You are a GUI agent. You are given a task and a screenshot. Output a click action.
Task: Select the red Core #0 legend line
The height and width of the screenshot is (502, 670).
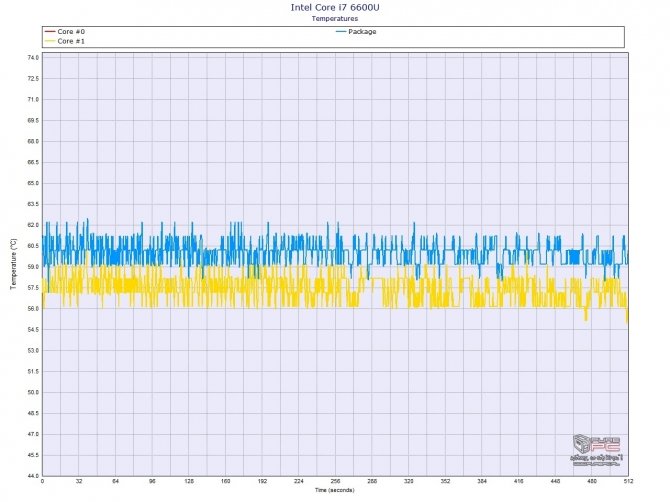tap(50, 32)
